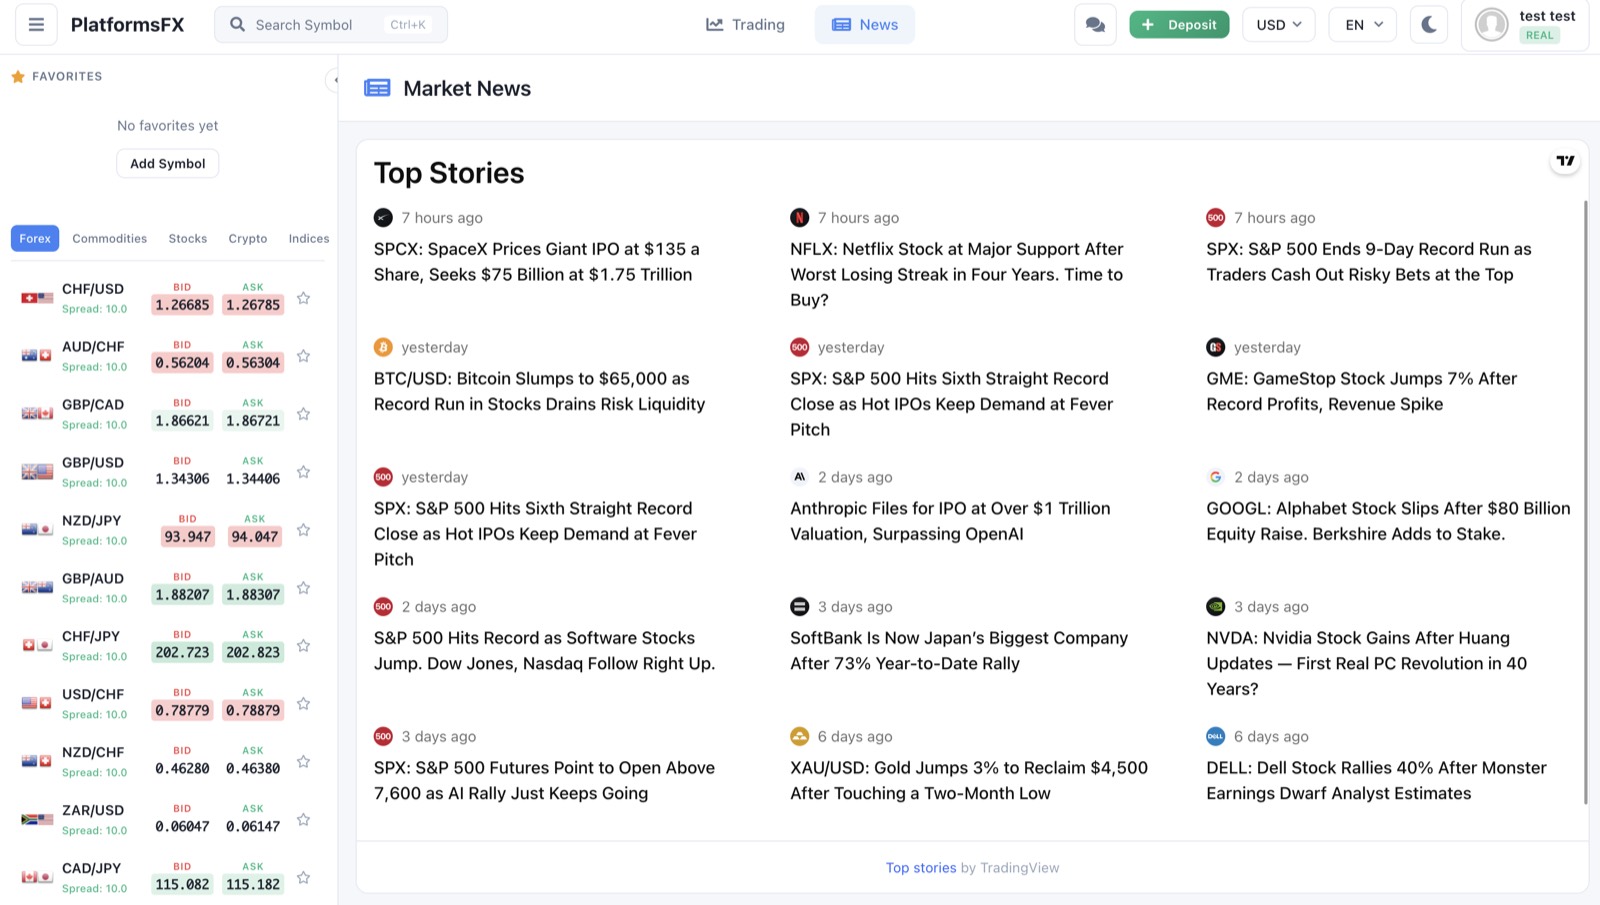Favorite the NZD/JPY pair star
This screenshot has width=1600, height=905.
tap(303, 530)
